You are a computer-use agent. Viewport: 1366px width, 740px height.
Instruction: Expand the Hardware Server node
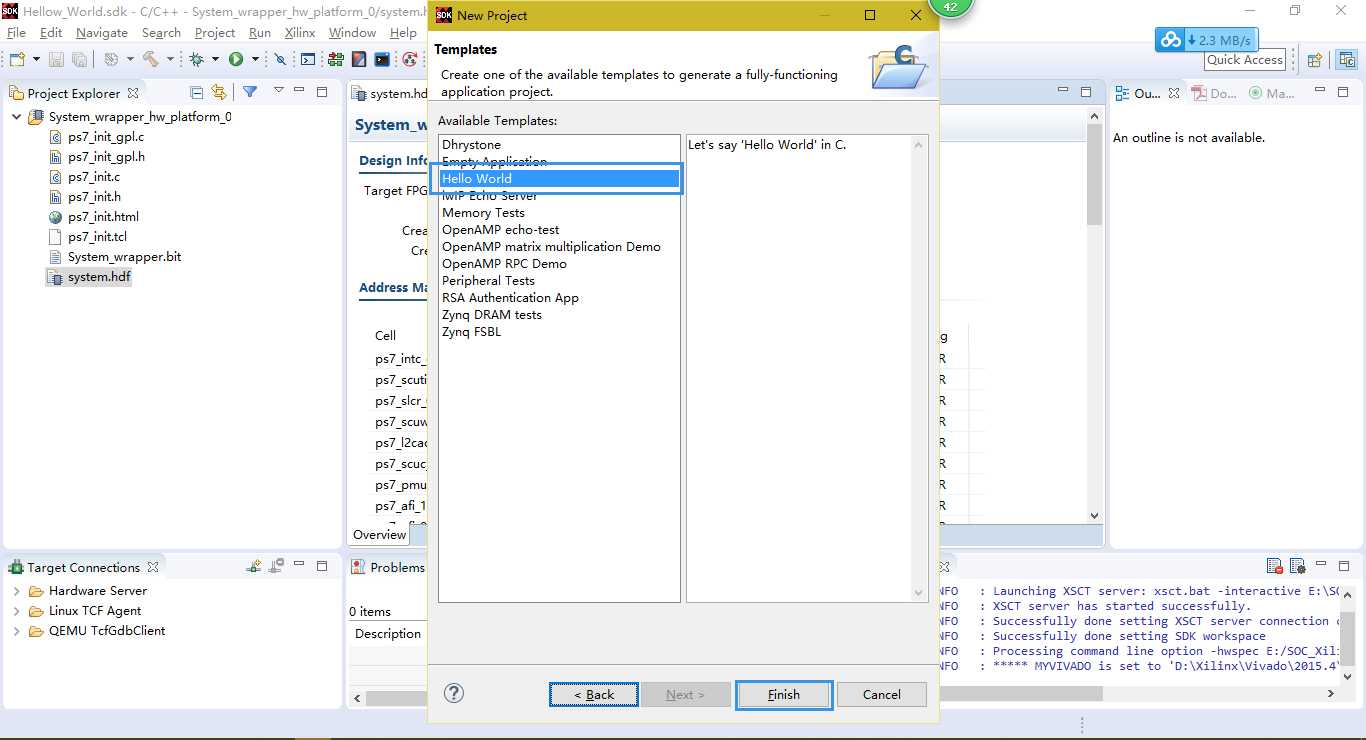click(16, 591)
